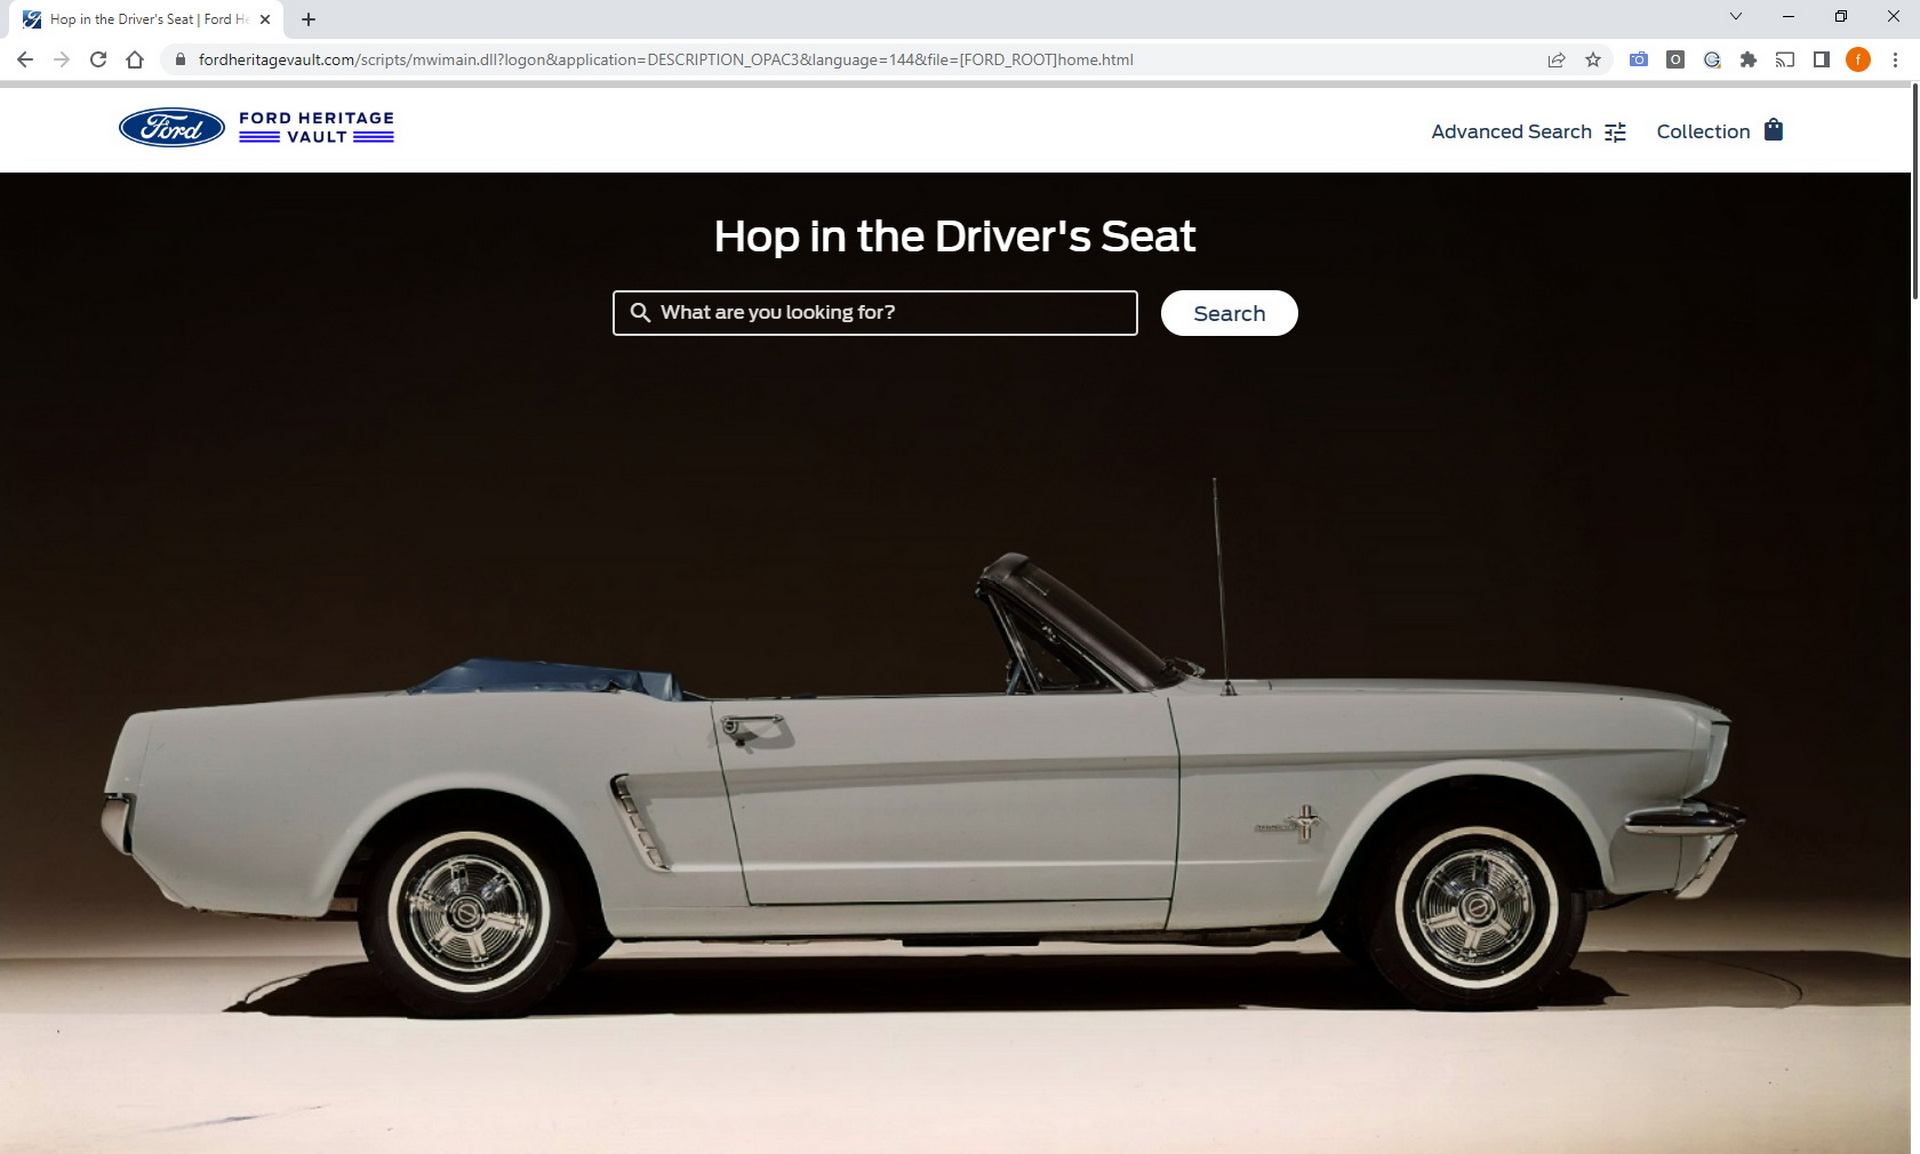Open the Advanced Search link
1920x1154 pixels.
coord(1511,131)
